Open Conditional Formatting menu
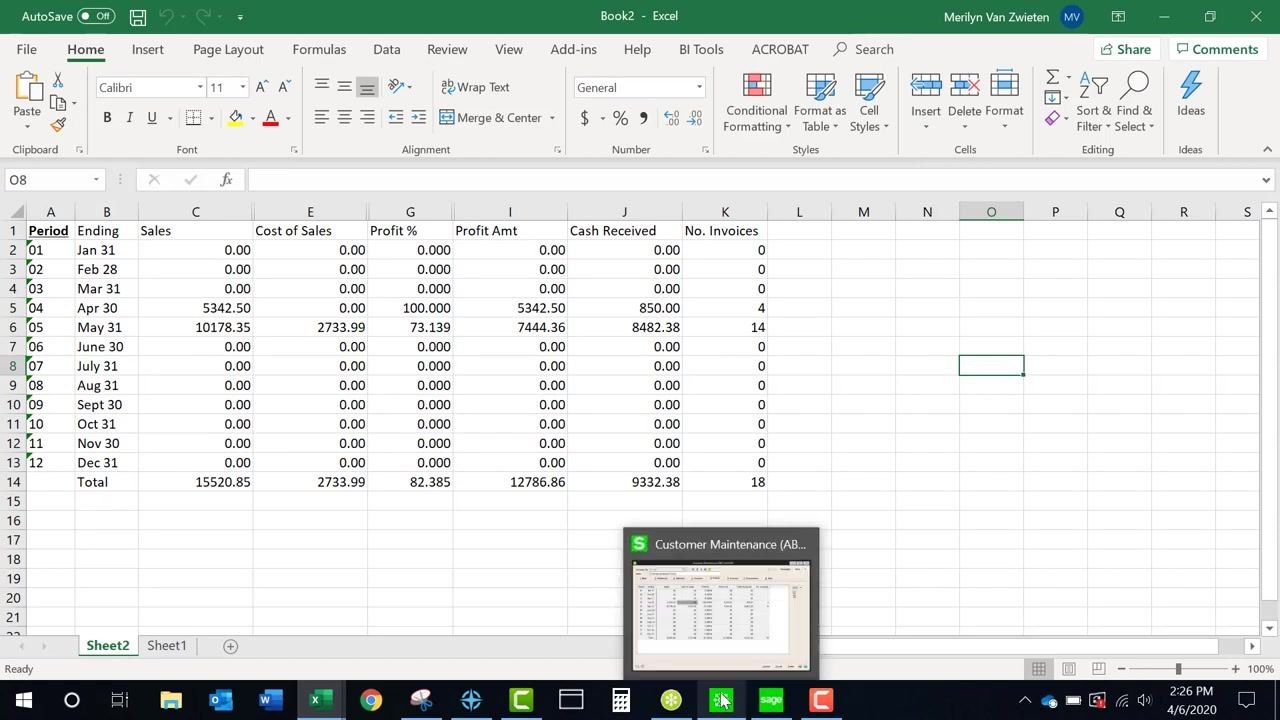 [x=757, y=102]
